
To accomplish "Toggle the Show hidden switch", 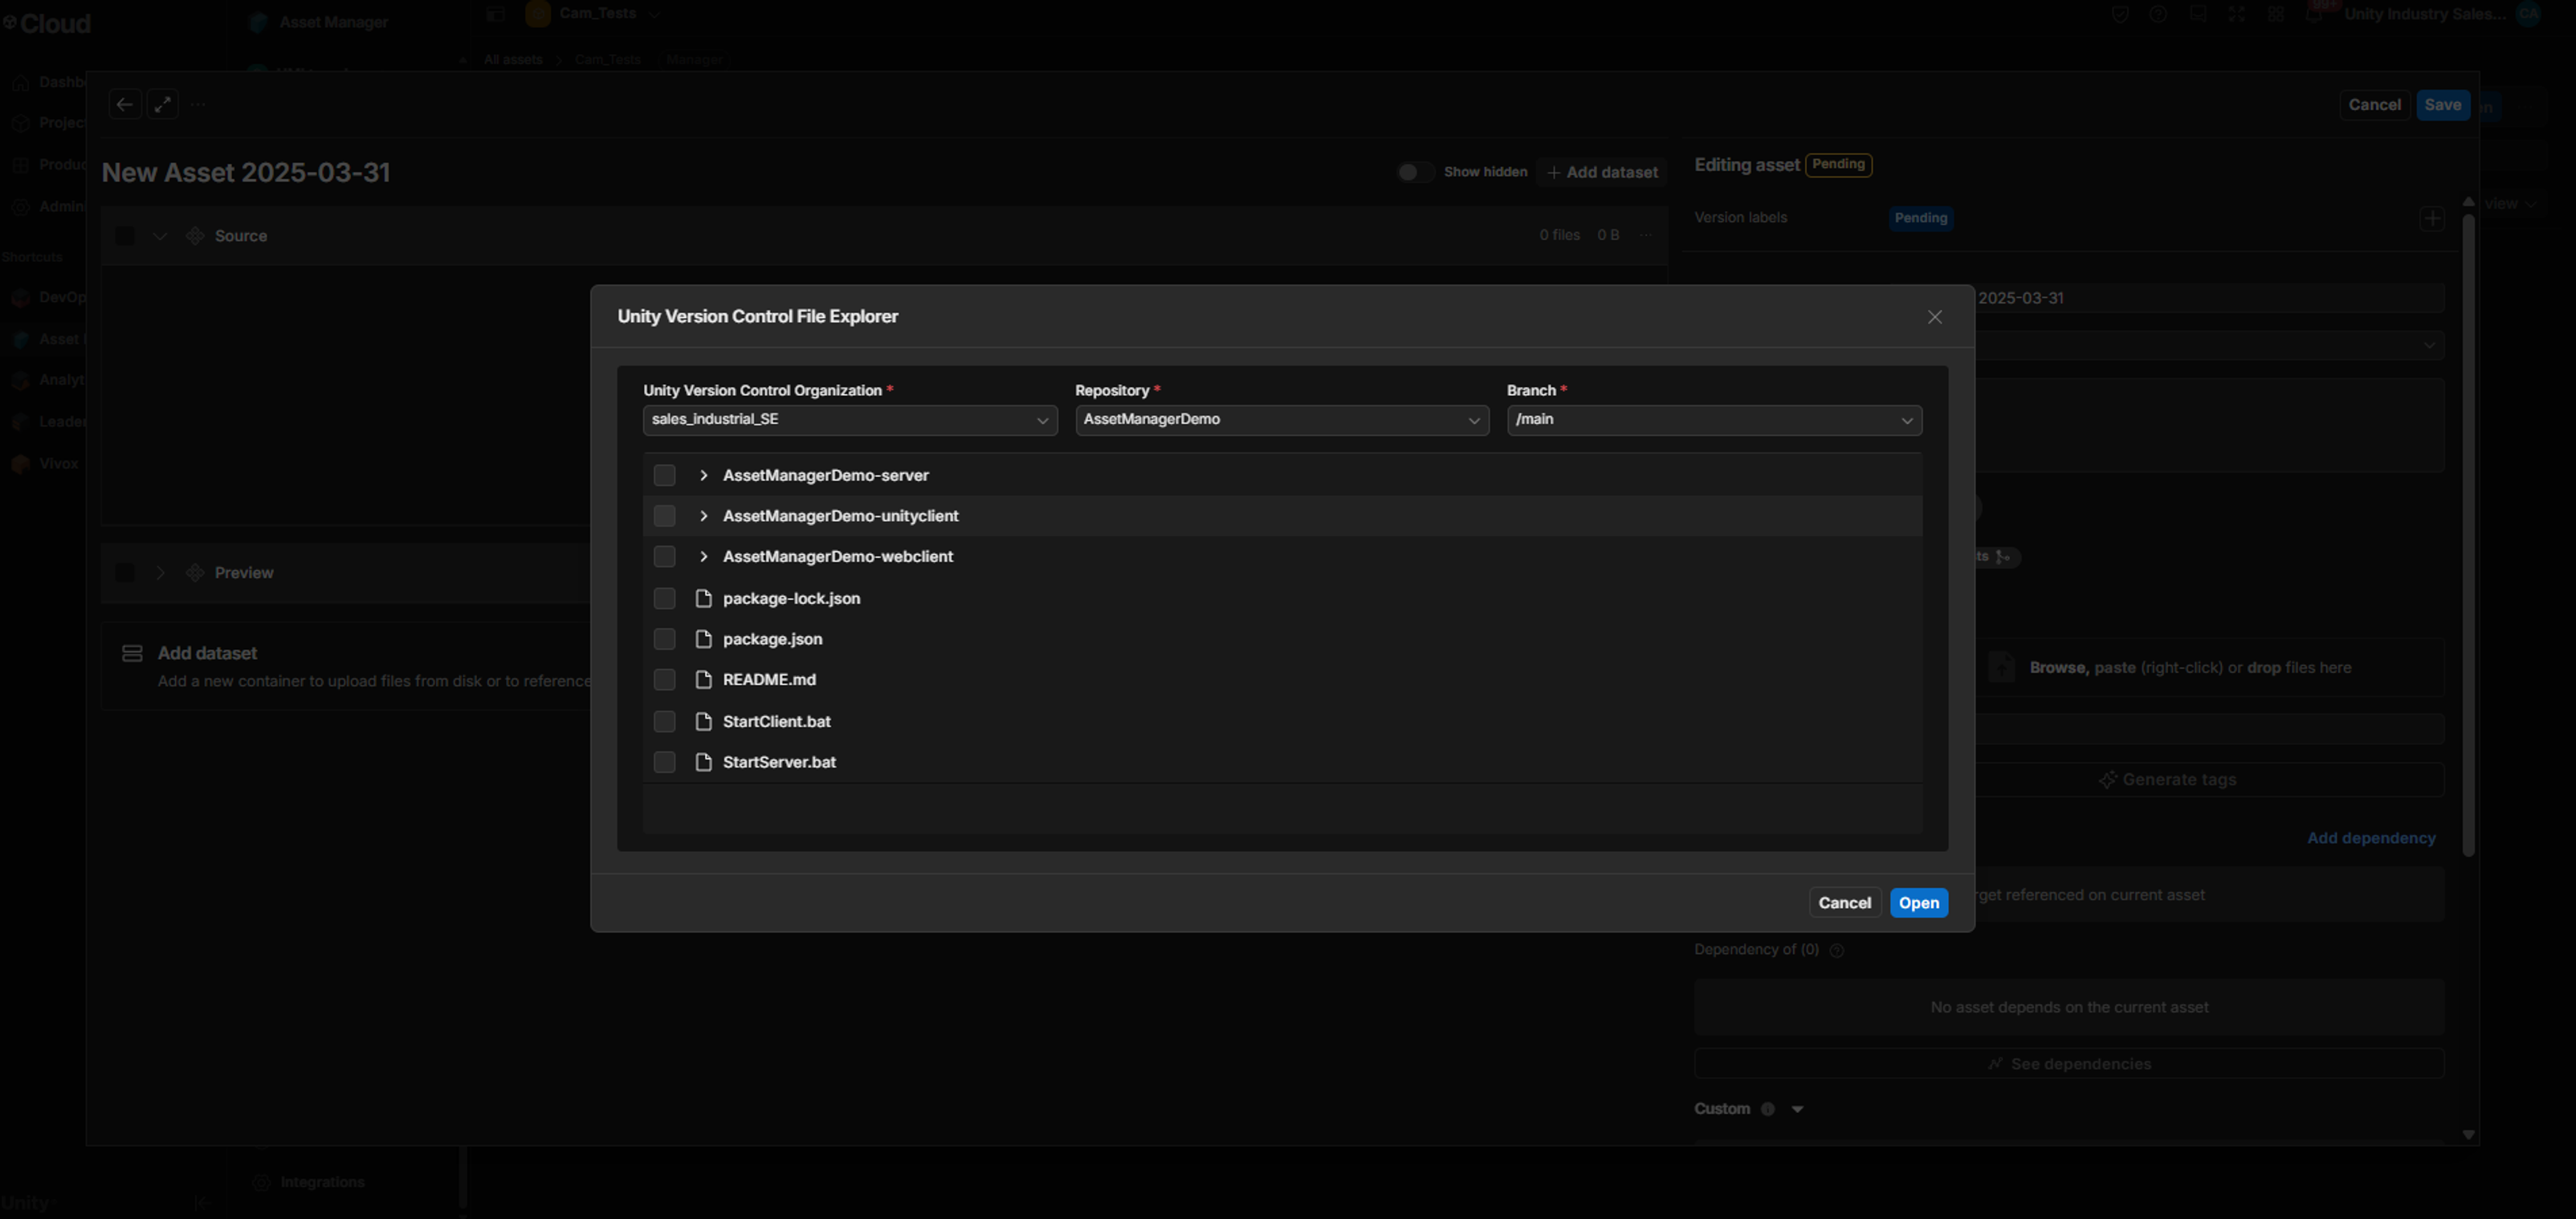I will point(1414,172).
